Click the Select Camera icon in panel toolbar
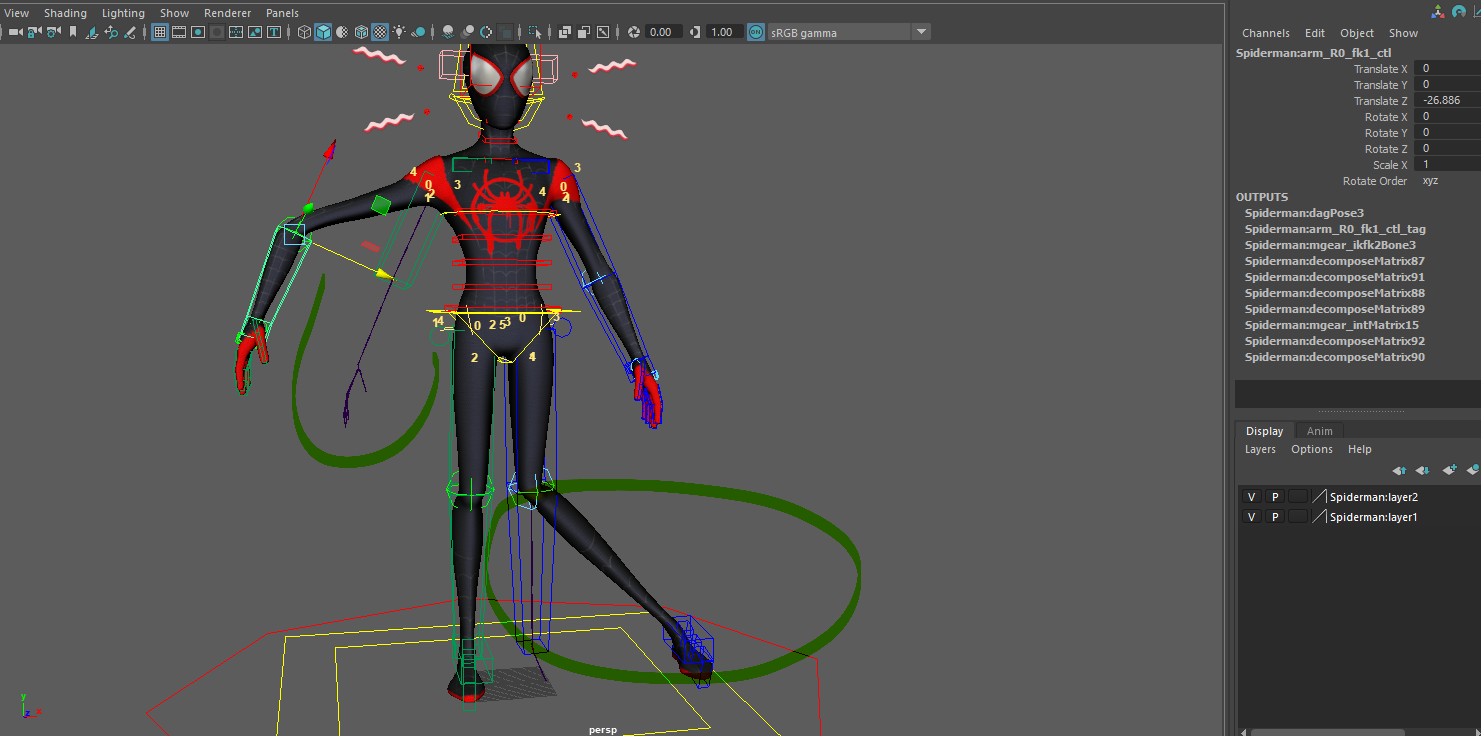 (x=15, y=32)
